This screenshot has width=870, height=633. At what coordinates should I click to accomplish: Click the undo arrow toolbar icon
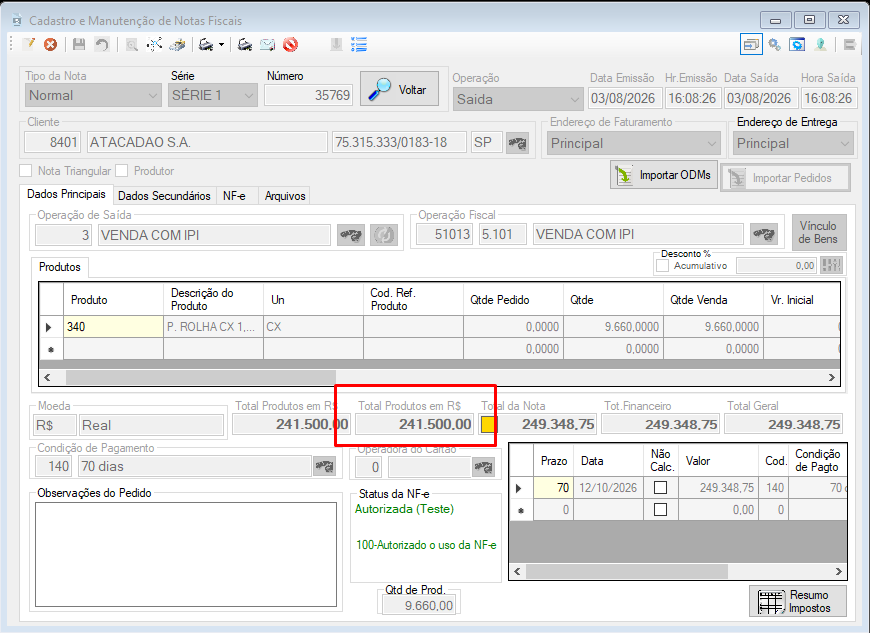[x=102, y=44]
